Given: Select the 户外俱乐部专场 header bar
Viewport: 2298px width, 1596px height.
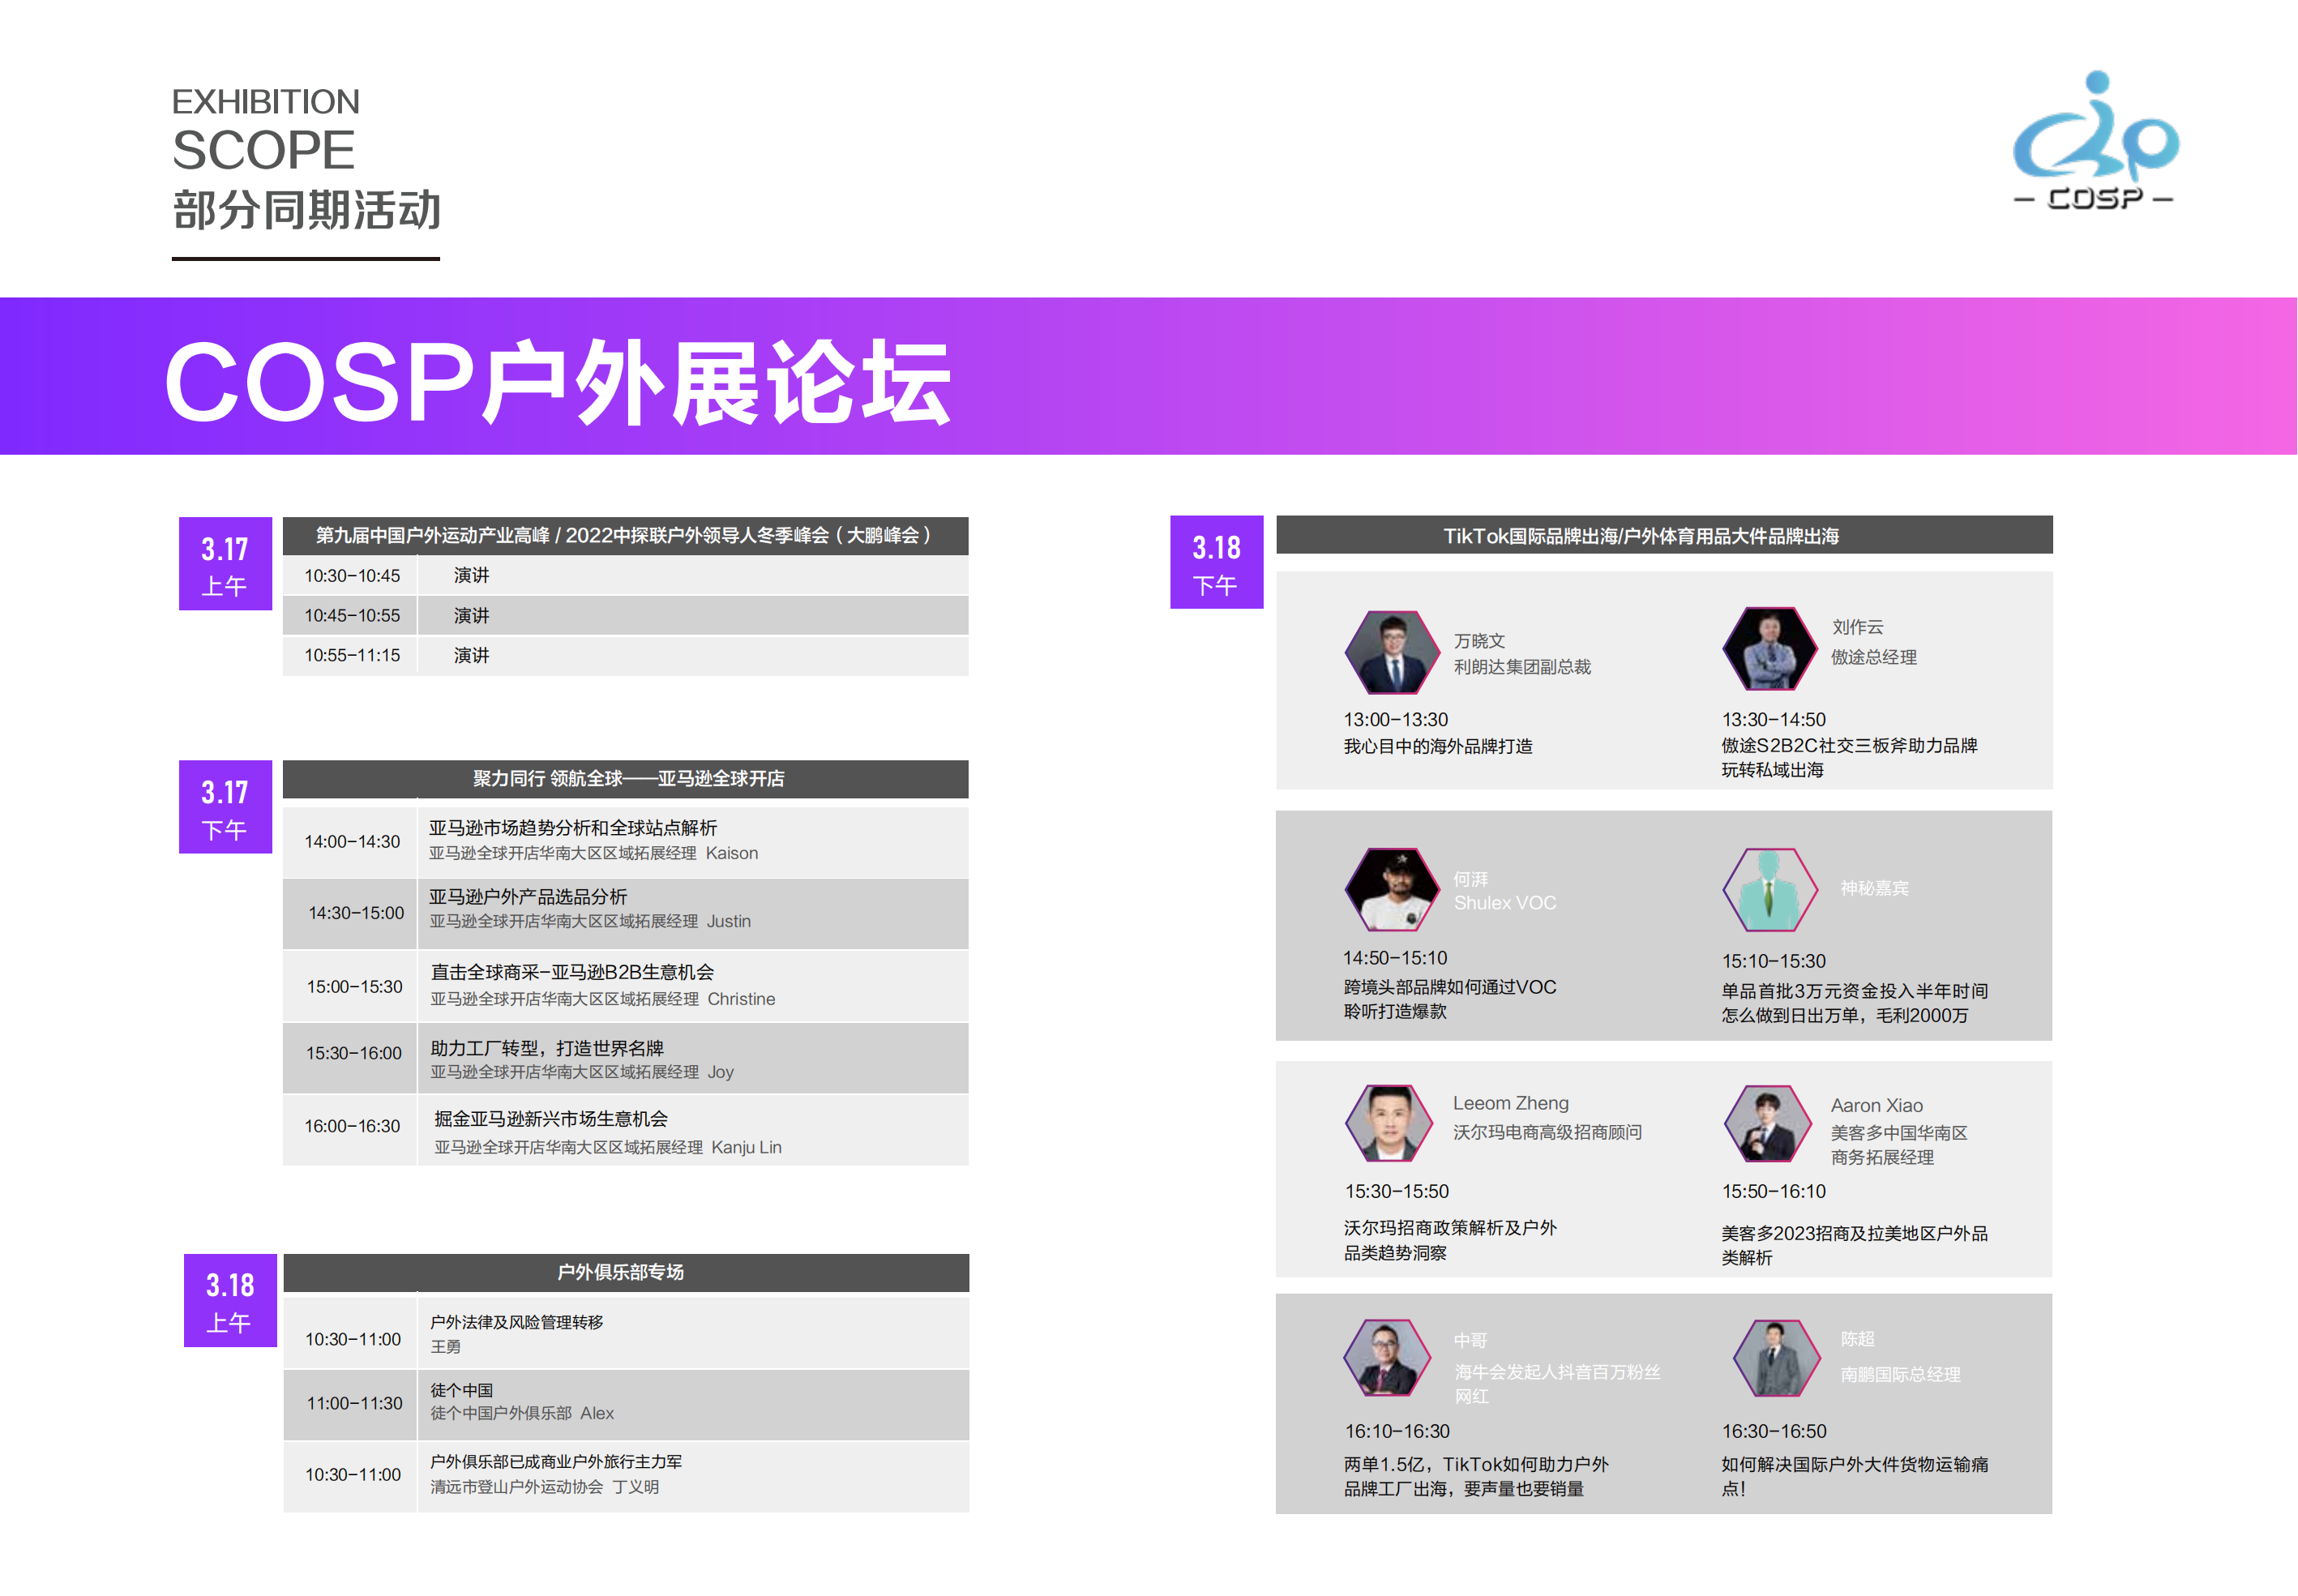Looking at the screenshot, I should (x=626, y=1272).
